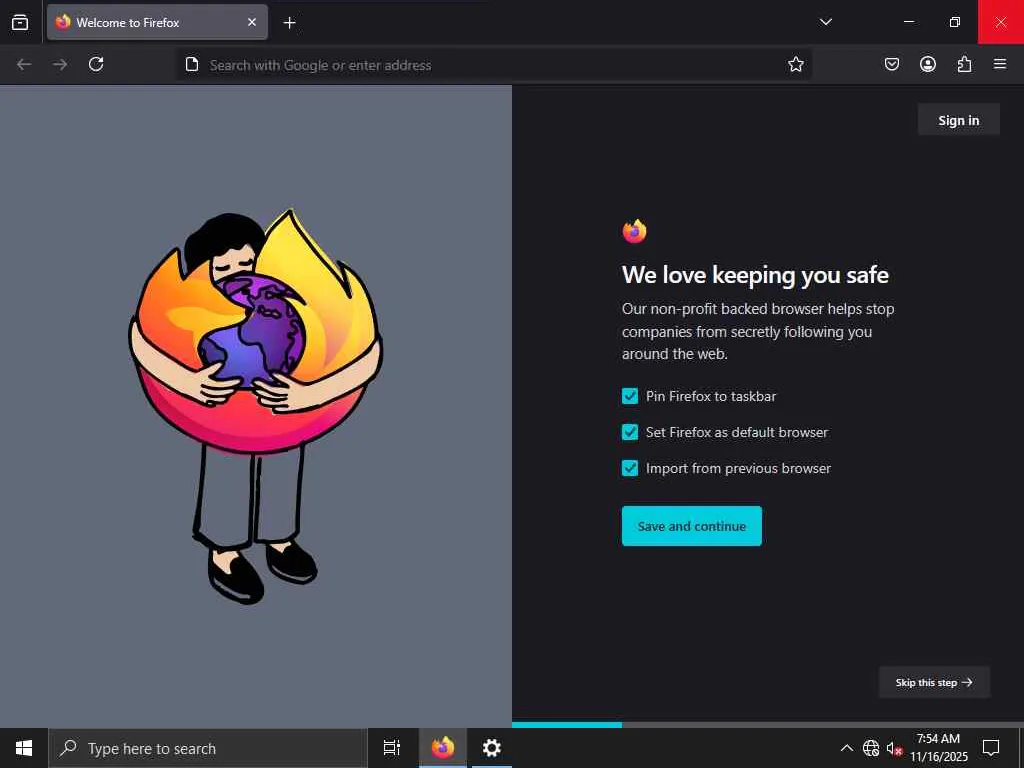
Task: Click the Firefox taskbar icon
Action: click(443, 748)
